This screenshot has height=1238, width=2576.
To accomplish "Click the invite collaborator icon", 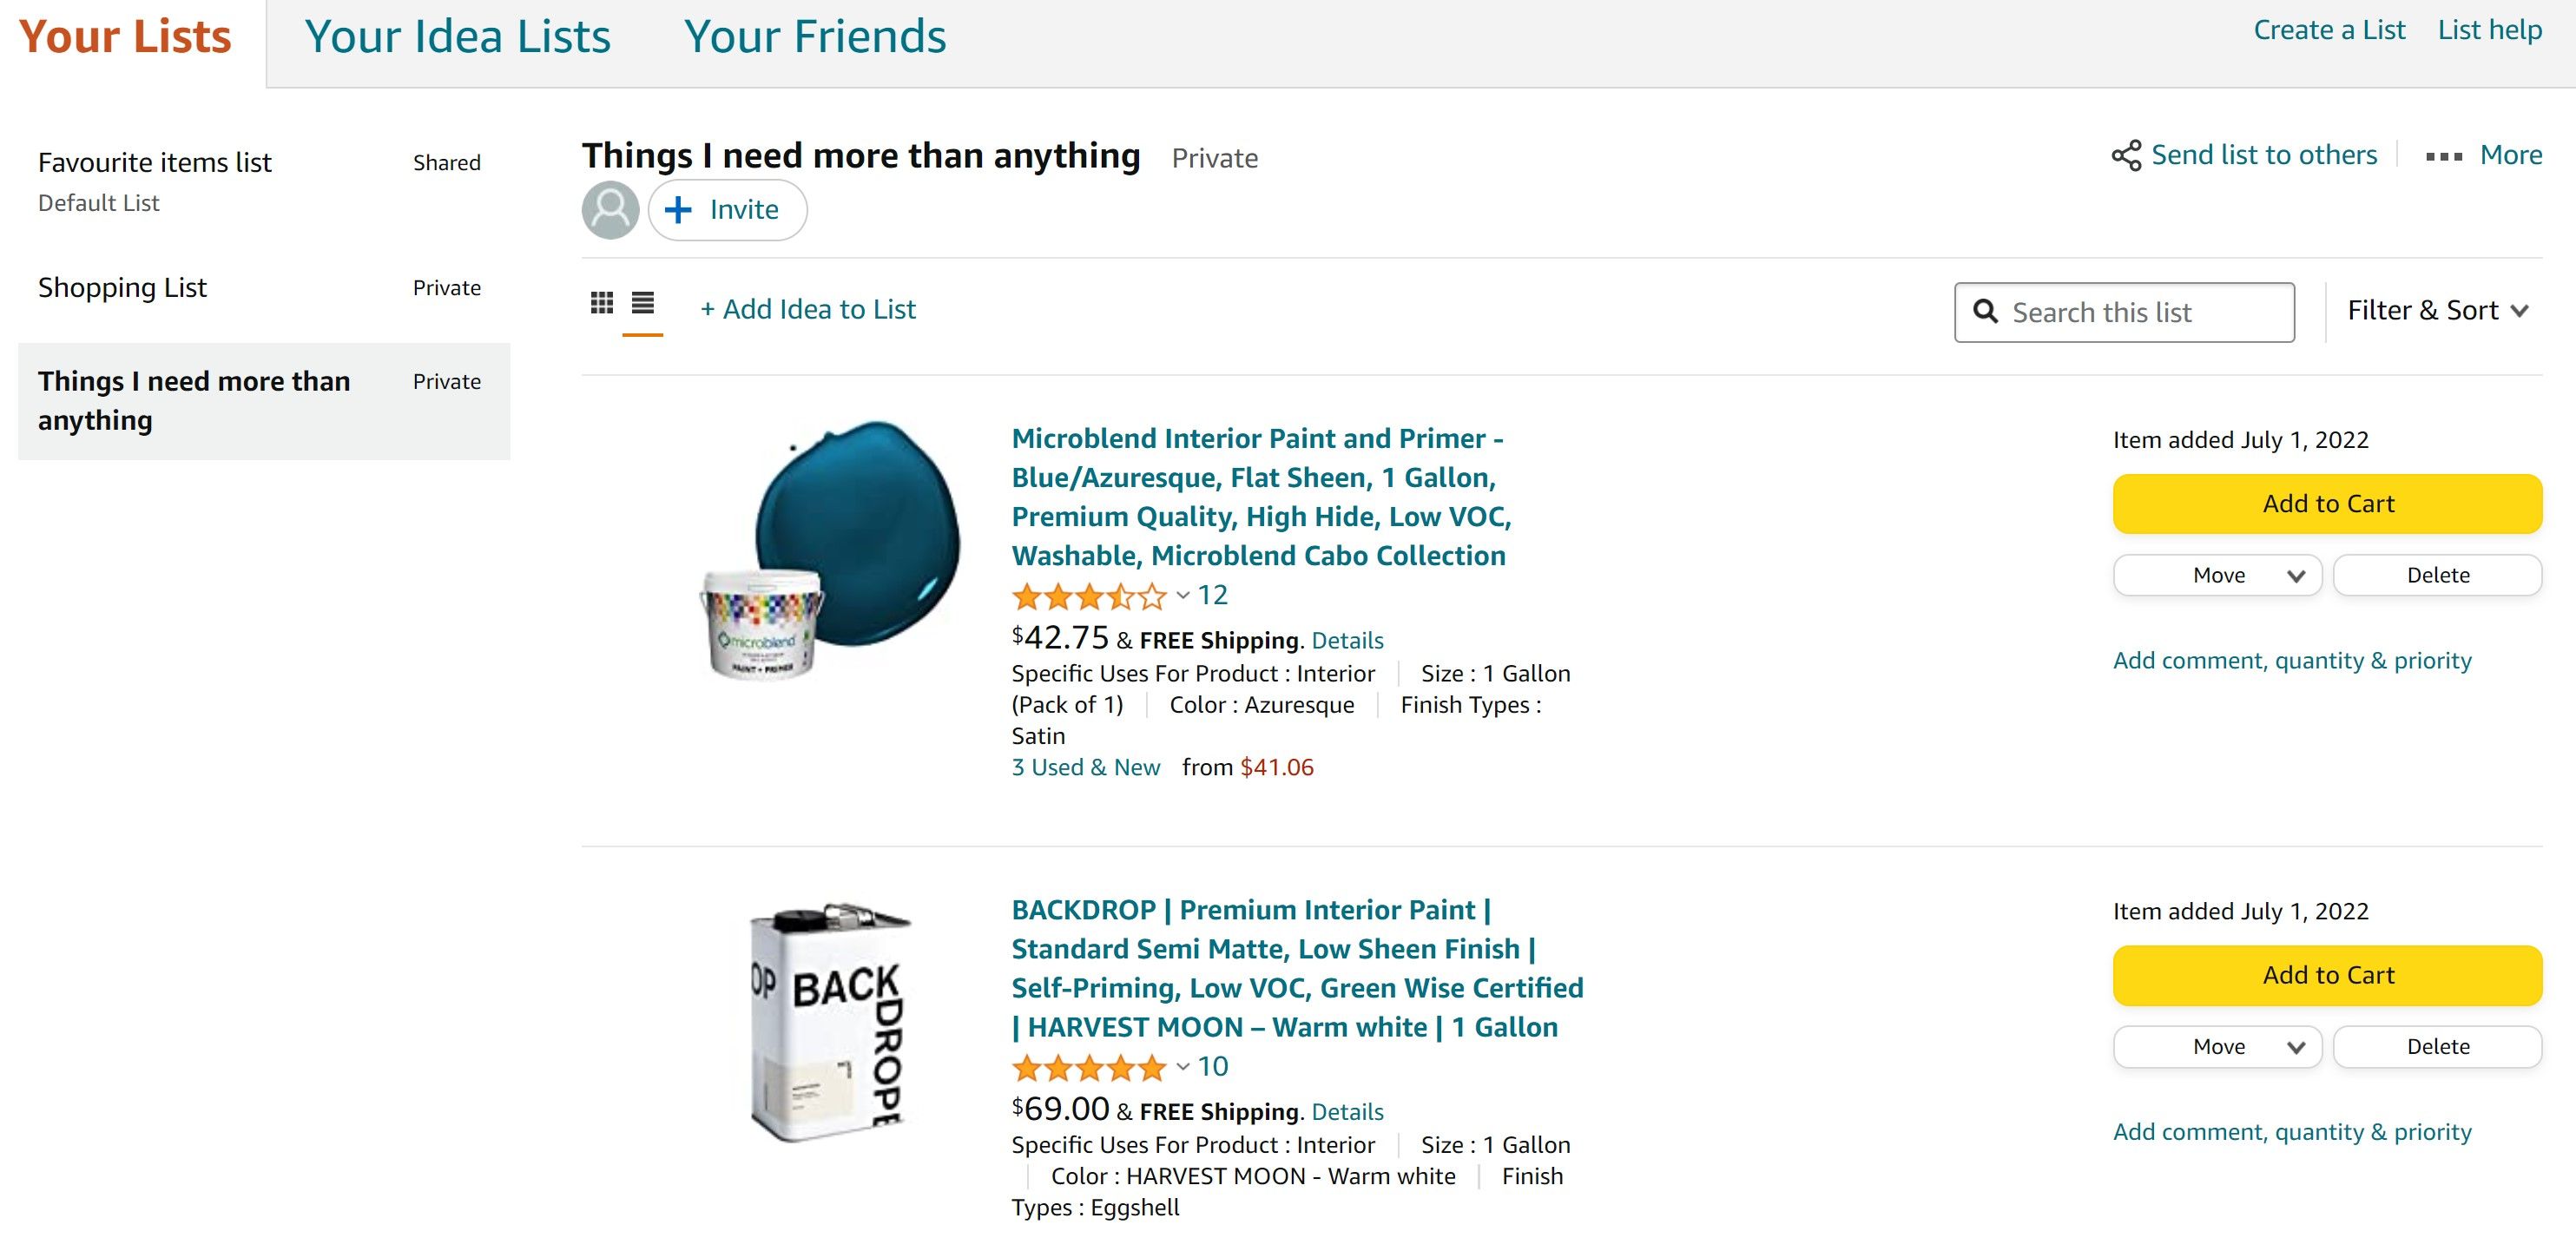I will click(x=728, y=208).
